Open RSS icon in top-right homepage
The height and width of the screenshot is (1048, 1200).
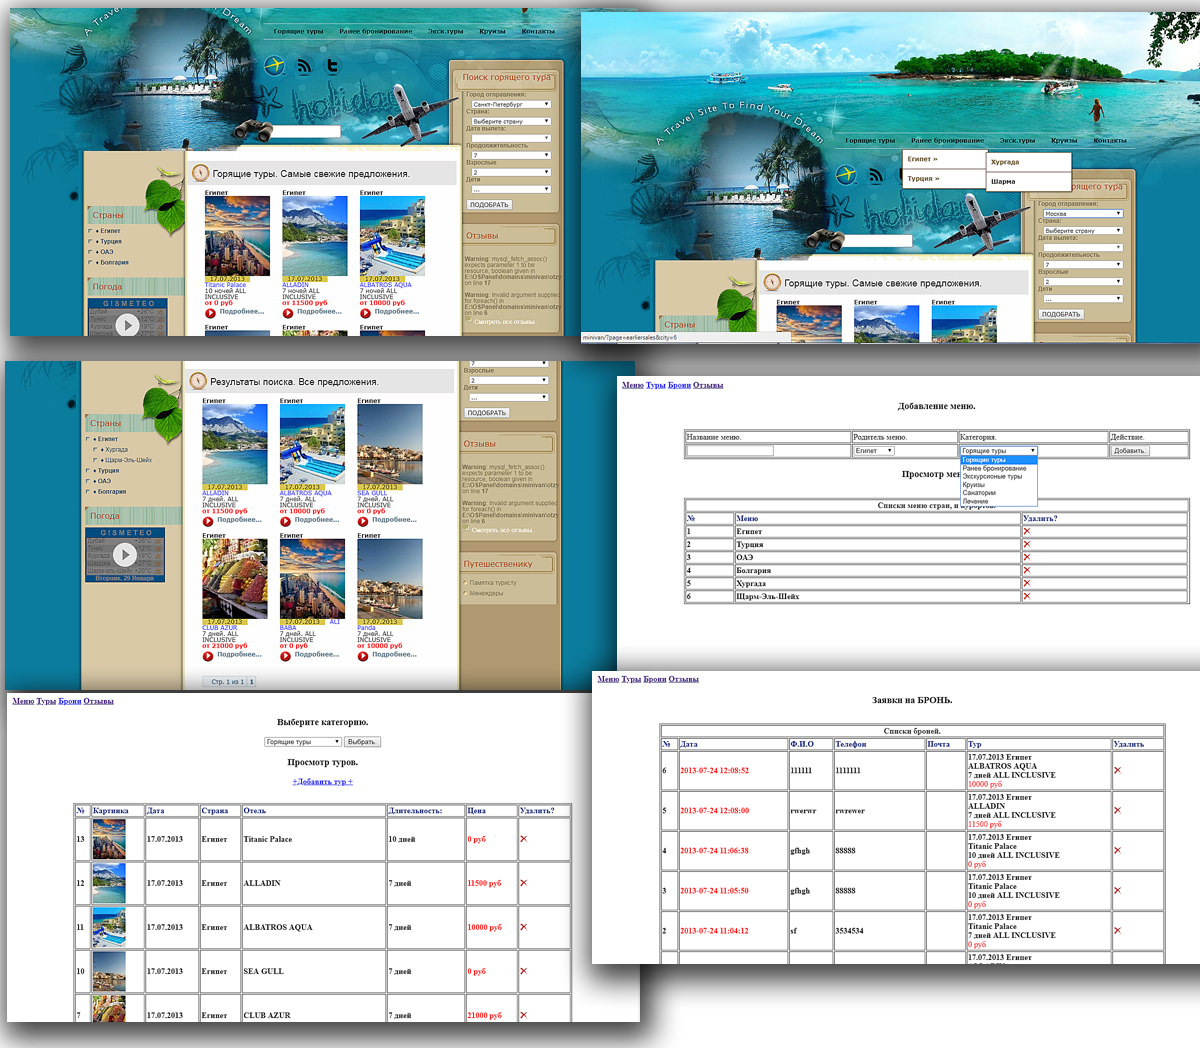pos(876,176)
